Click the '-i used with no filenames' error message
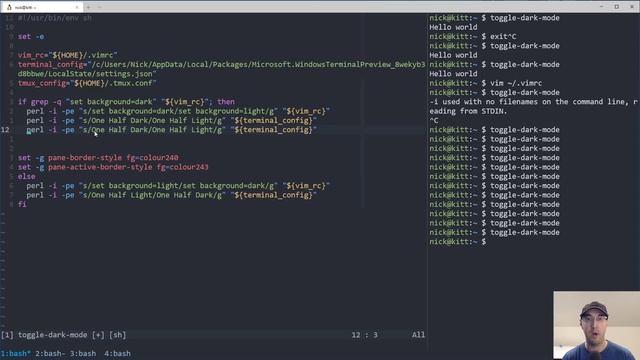 (533, 102)
